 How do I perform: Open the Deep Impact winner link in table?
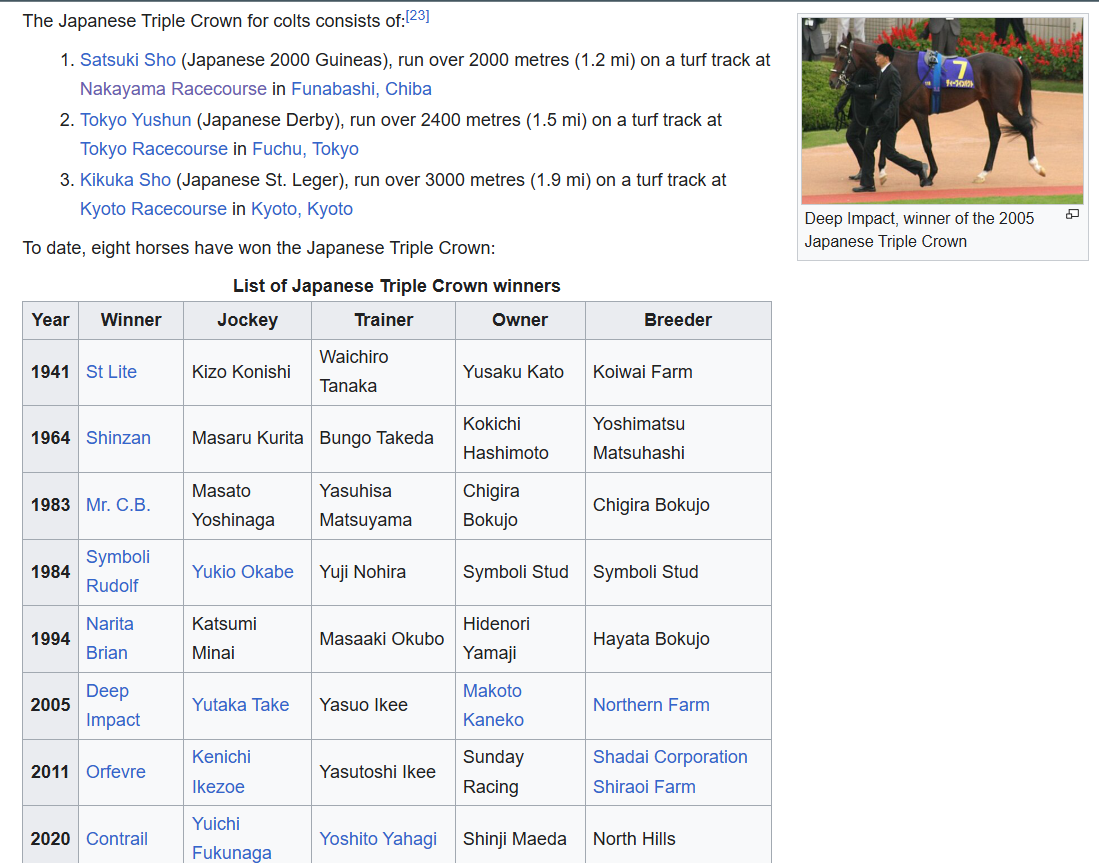pos(113,705)
